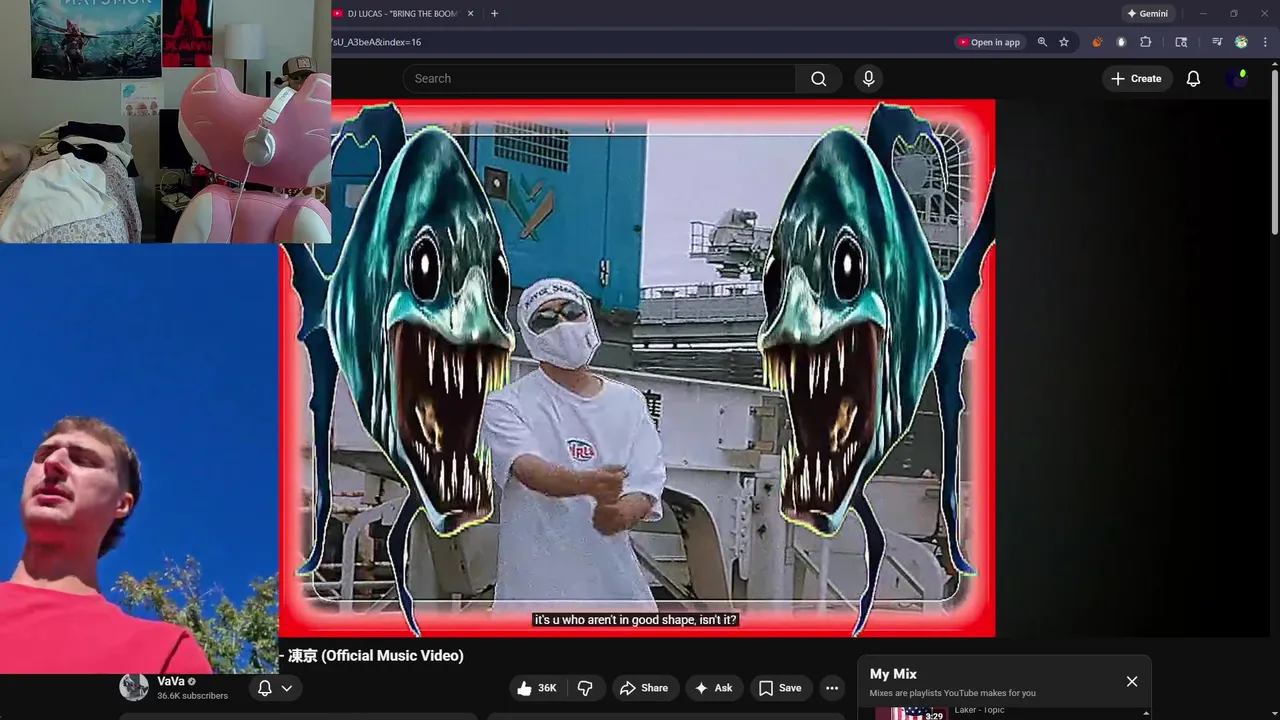Expand subscription notification bell dropdown
The width and height of the screenshot is (1280, 720).
point(275,688)
